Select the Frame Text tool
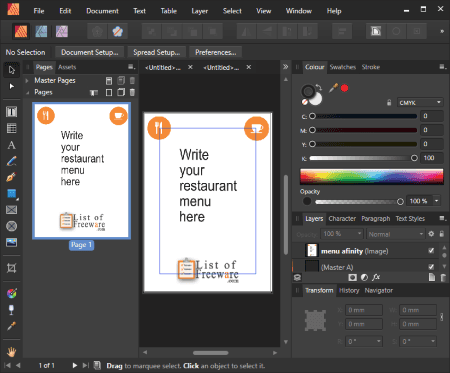 point(12,112)
